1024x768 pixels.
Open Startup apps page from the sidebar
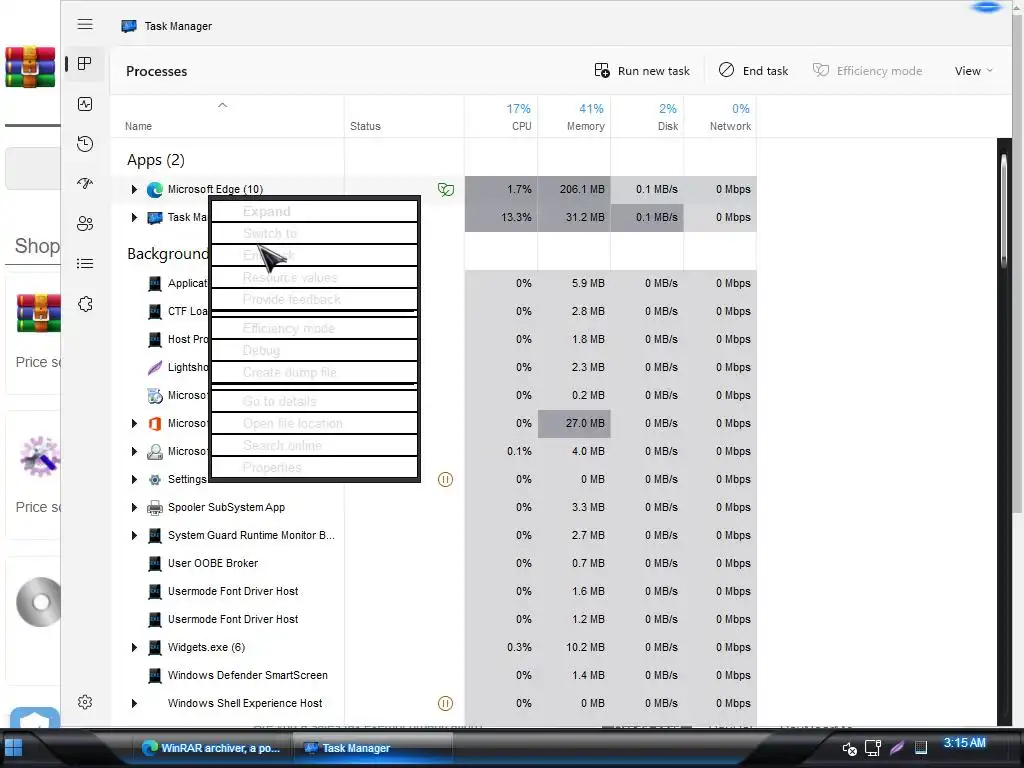[85, 184]
